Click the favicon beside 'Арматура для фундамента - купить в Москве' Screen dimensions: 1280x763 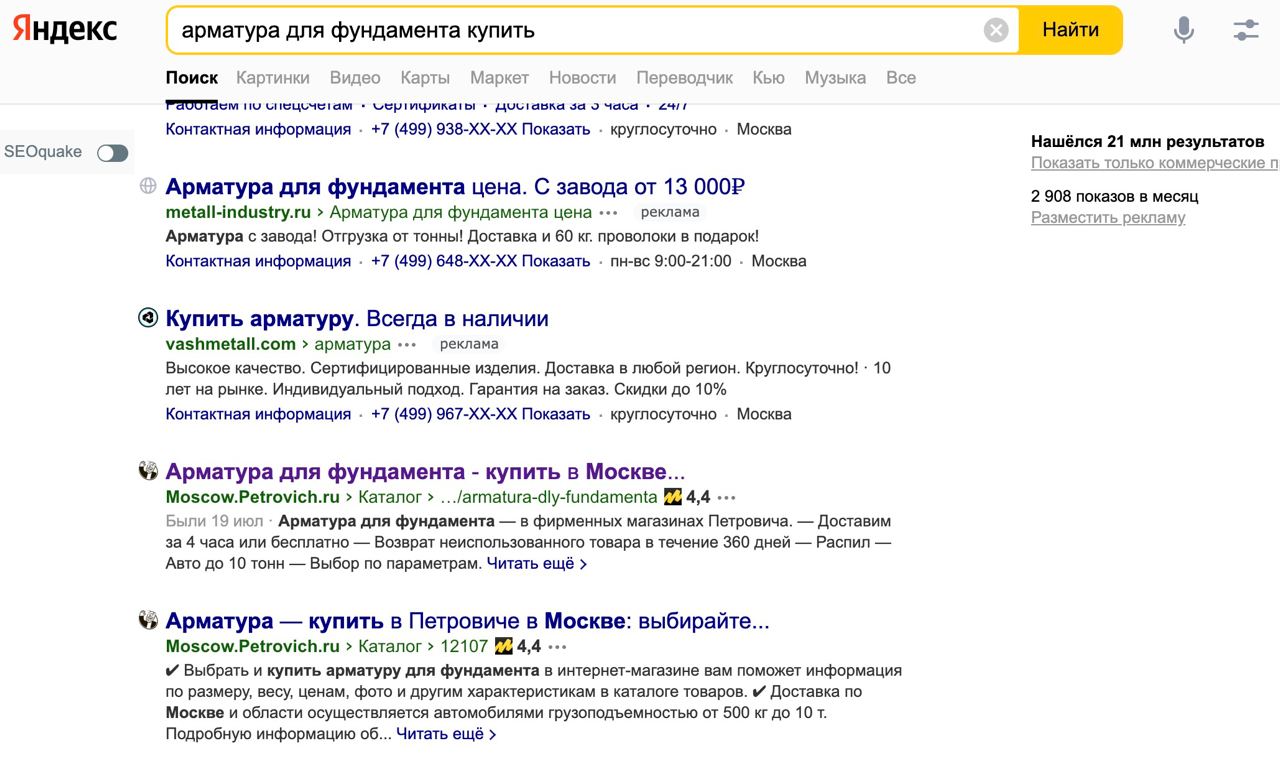point(148,471)
